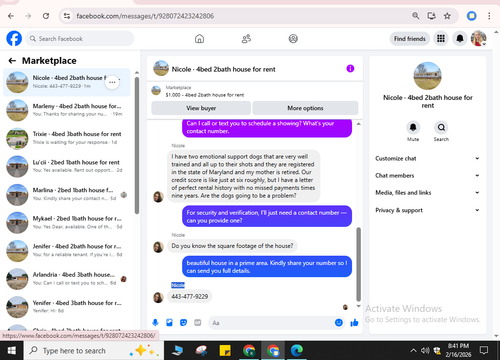
Task: Select the Lu'cii 2bed 1bath conversation
Action: [67, 166]
